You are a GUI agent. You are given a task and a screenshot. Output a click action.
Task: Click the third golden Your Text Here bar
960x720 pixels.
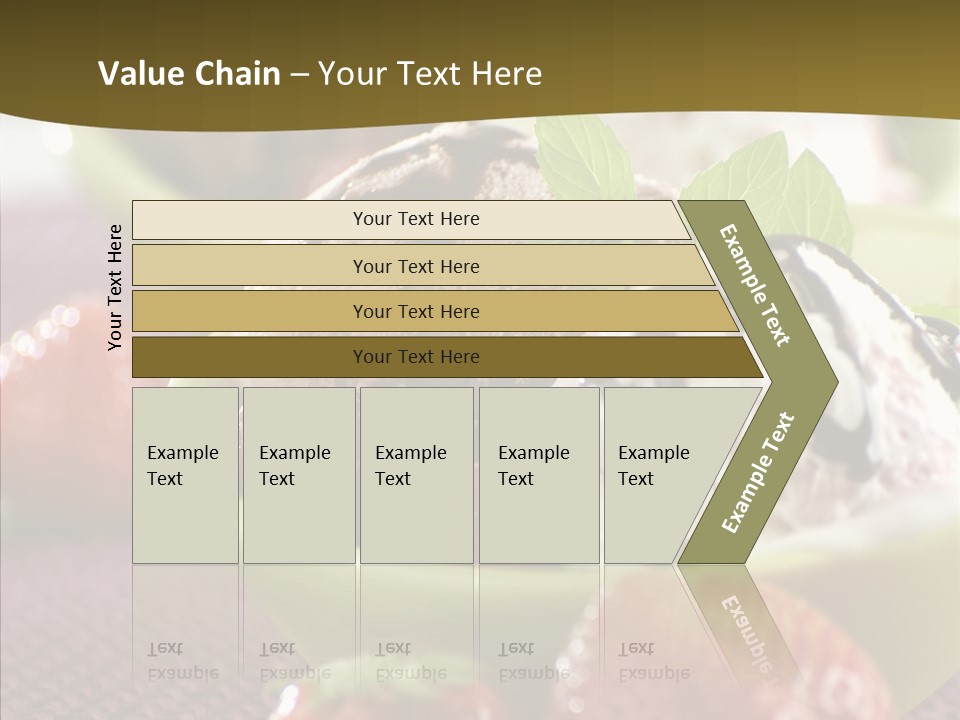coord(435,311)
